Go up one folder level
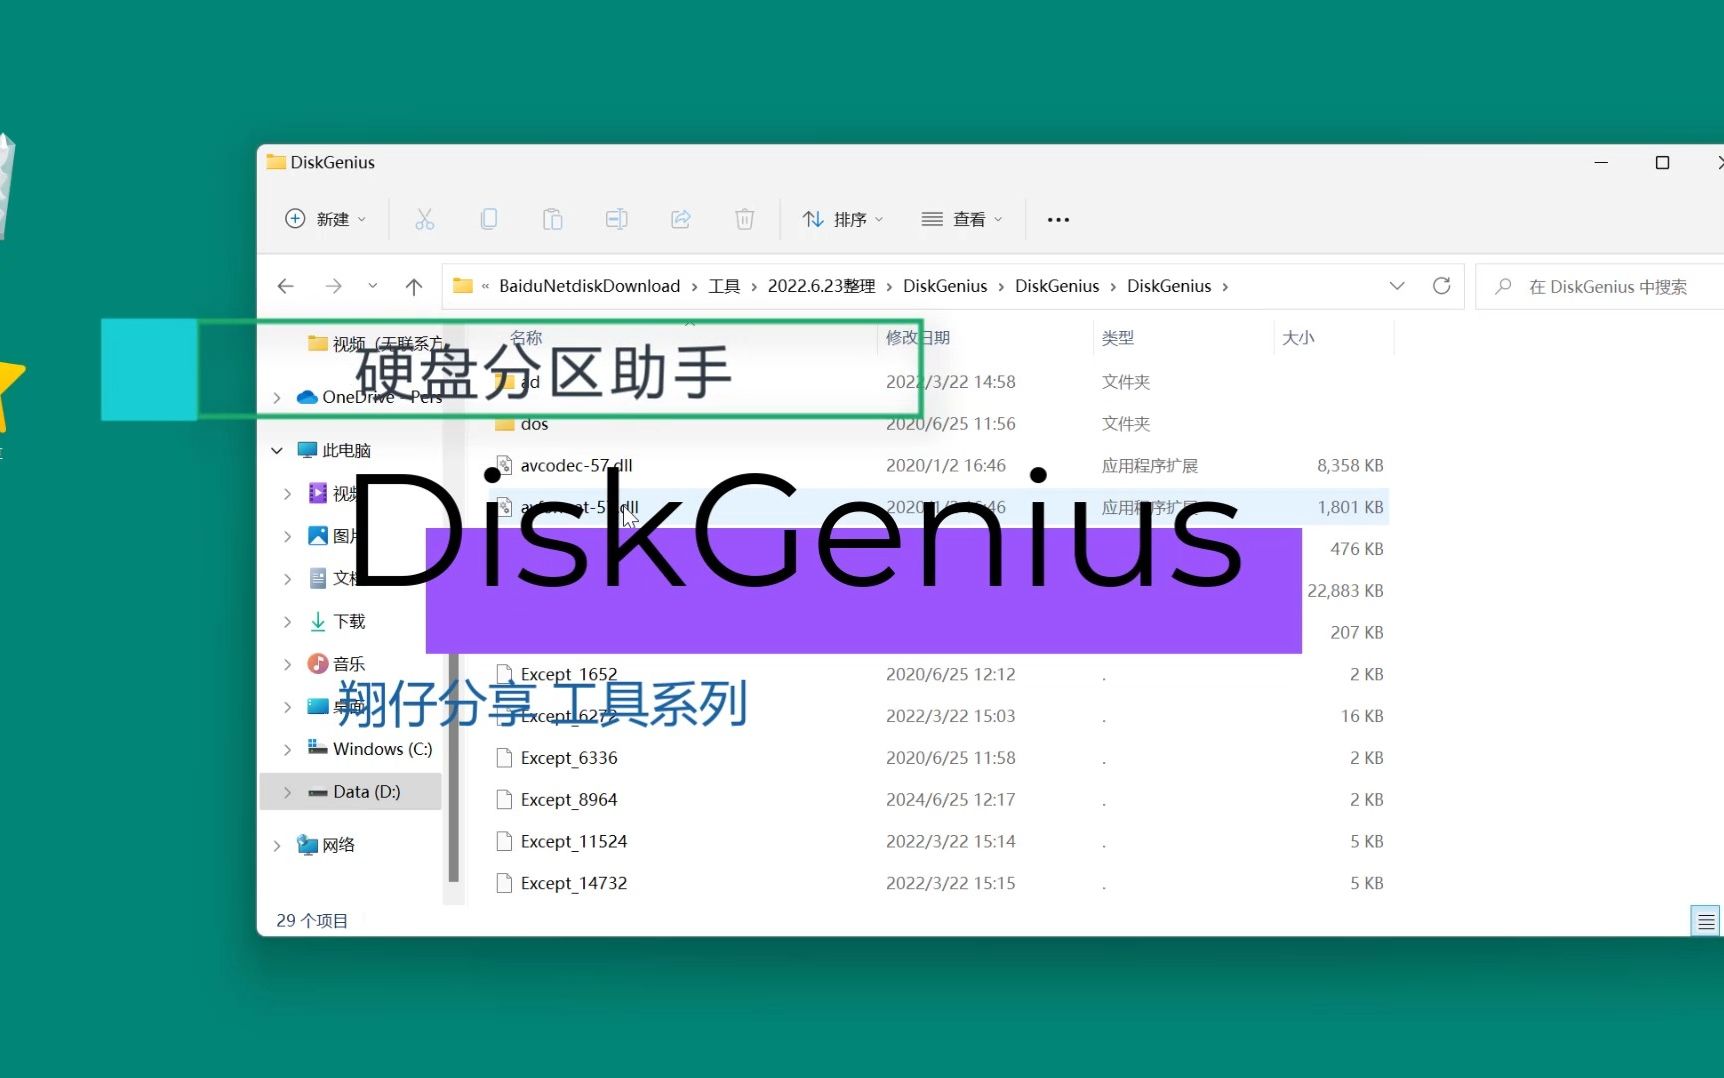This screenshot has height=1078, width=1724. [x=414, y=287]
